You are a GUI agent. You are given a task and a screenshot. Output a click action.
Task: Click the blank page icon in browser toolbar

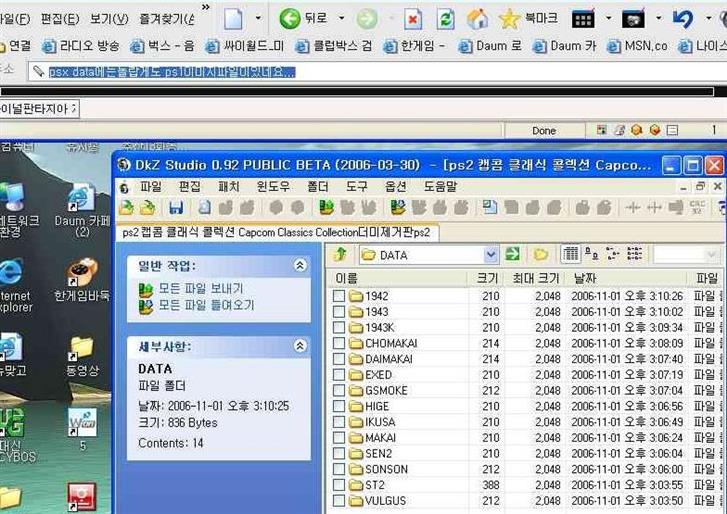(x=233, y=19)
